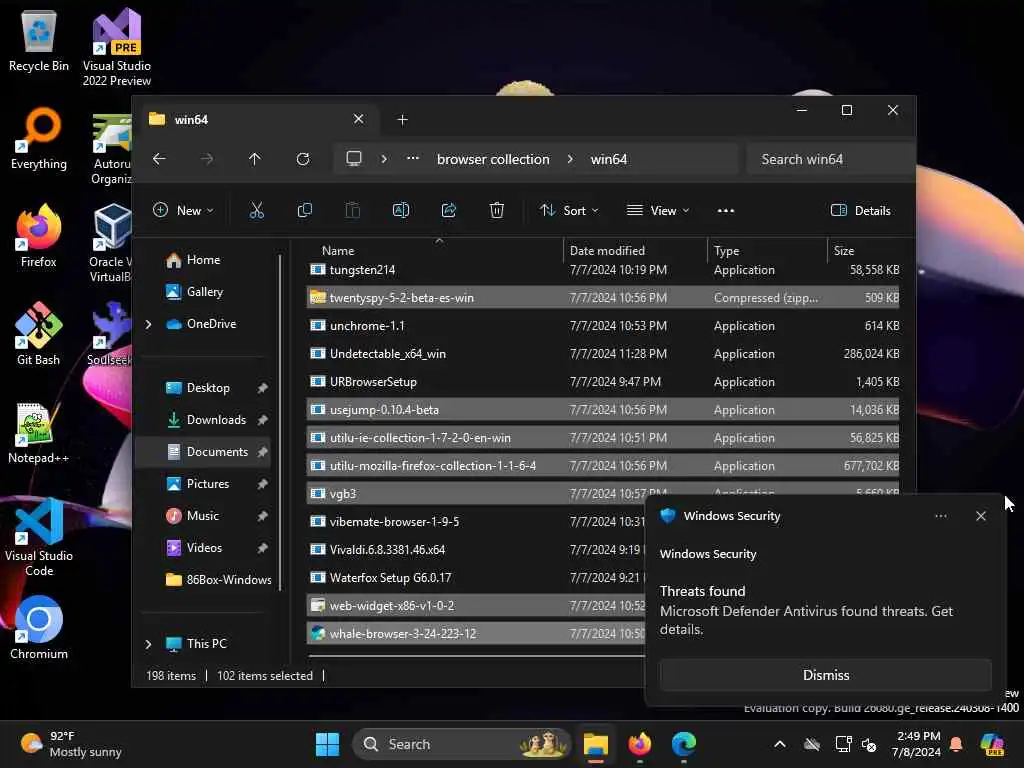Go up one folder level
The image size is (1024, 768).
255,159
